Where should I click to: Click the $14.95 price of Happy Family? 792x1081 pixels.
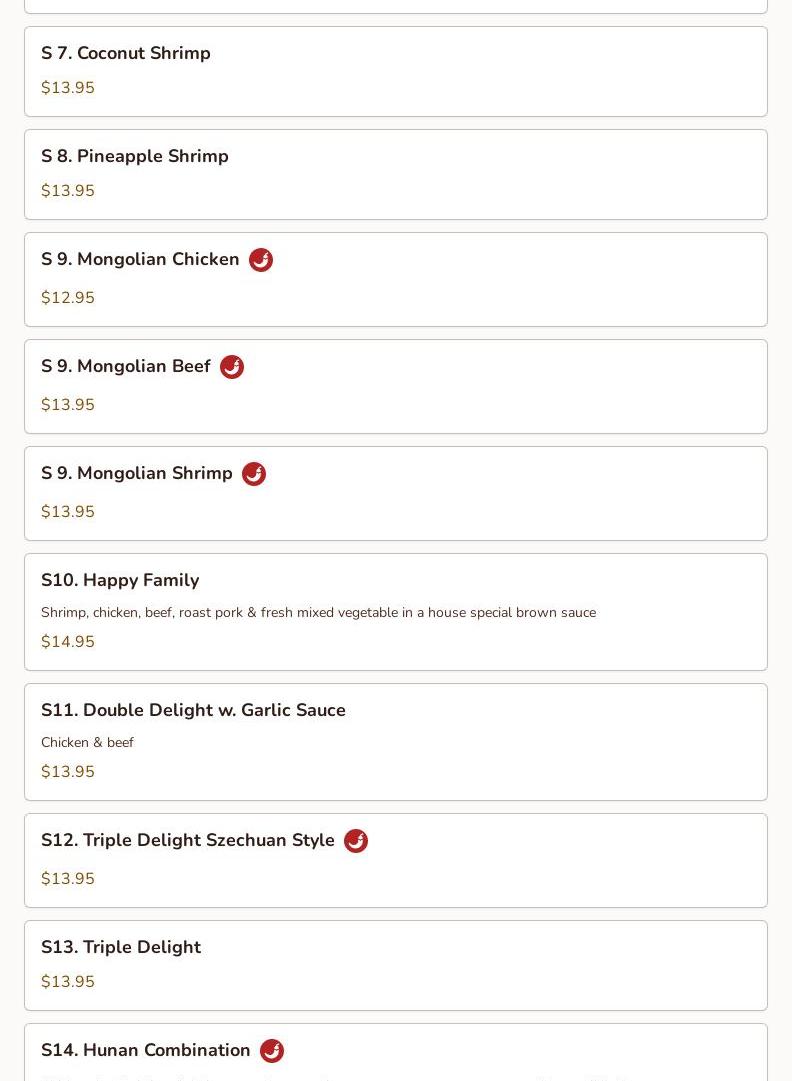click(68, 641)
